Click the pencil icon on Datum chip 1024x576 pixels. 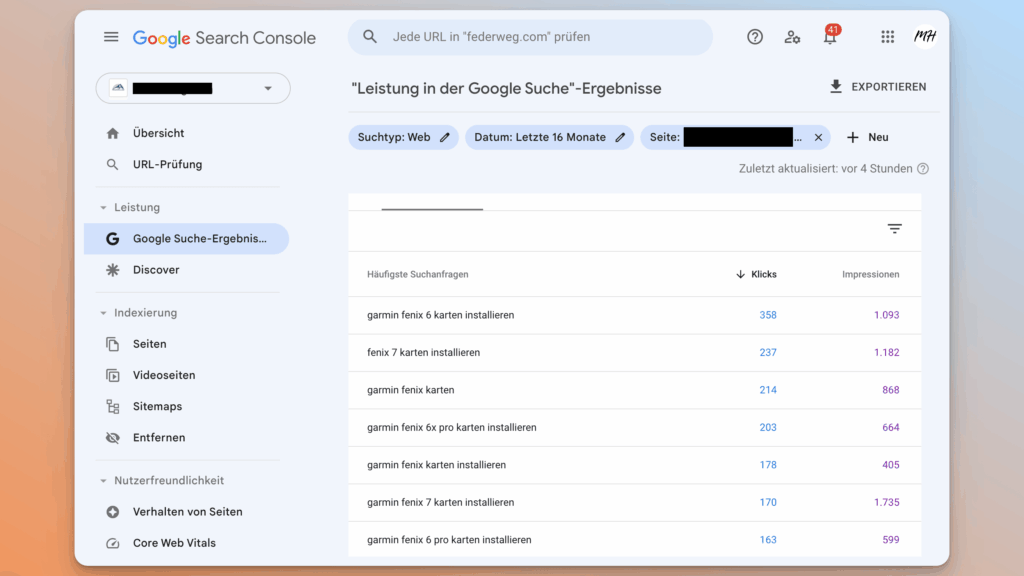pos(620,137)
